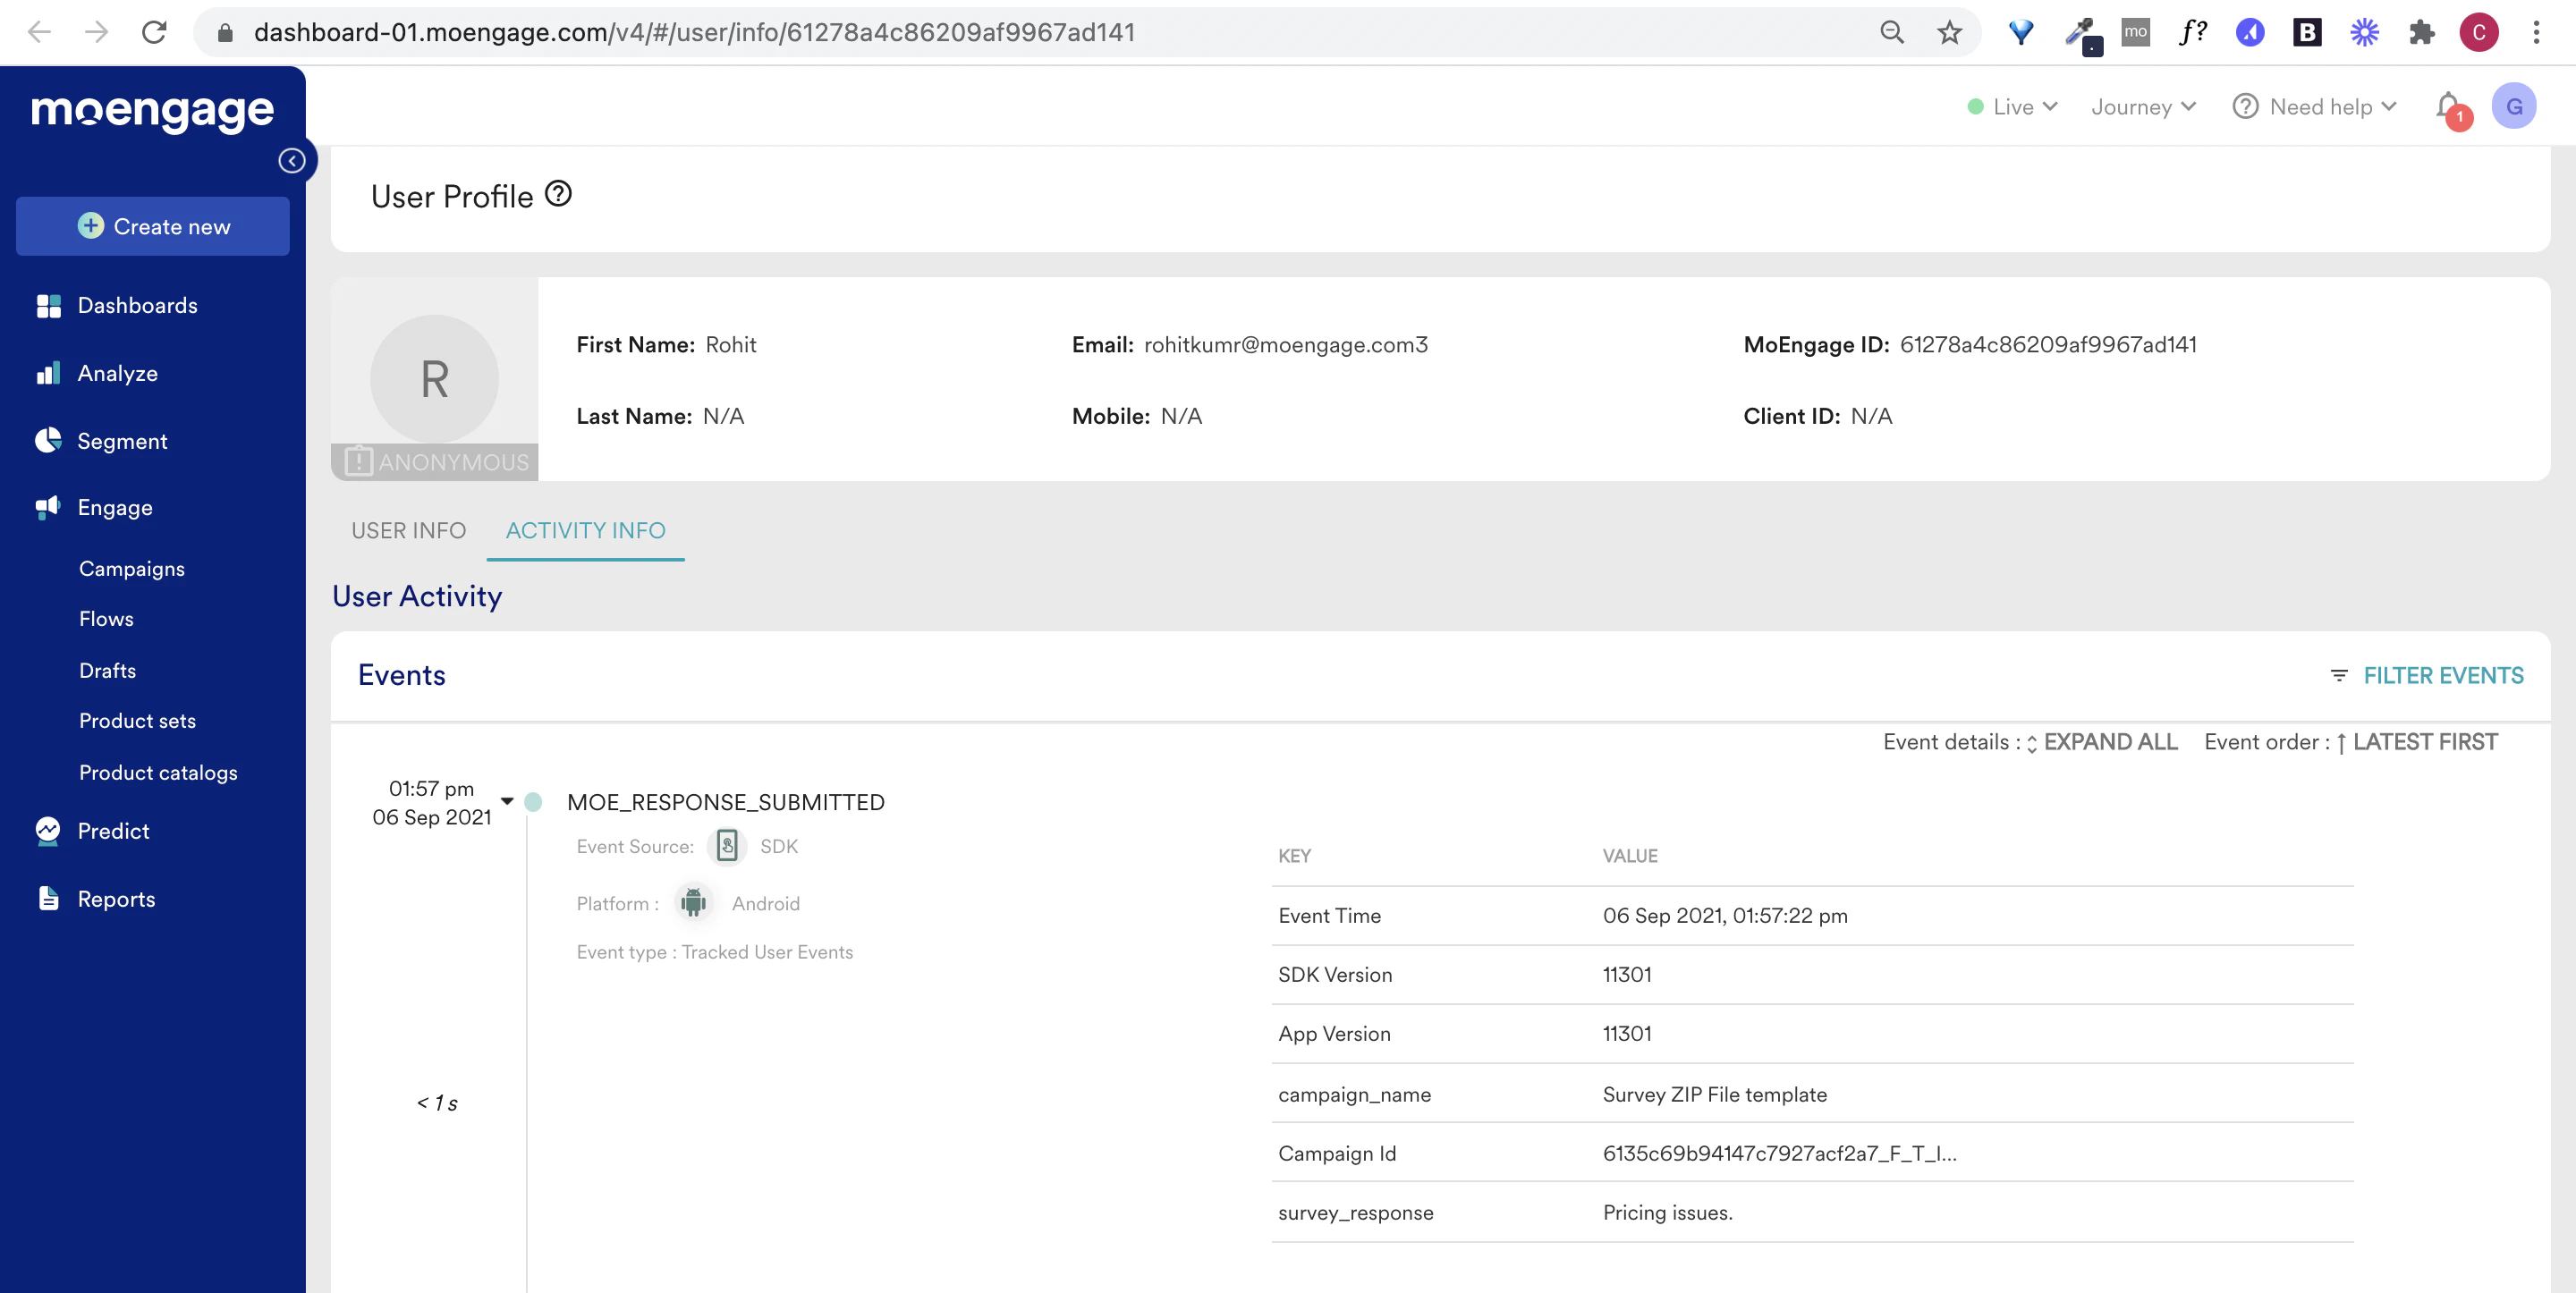
Task: Open Filter Events options
Action: pyautogui.click(x=2442, y=675)
